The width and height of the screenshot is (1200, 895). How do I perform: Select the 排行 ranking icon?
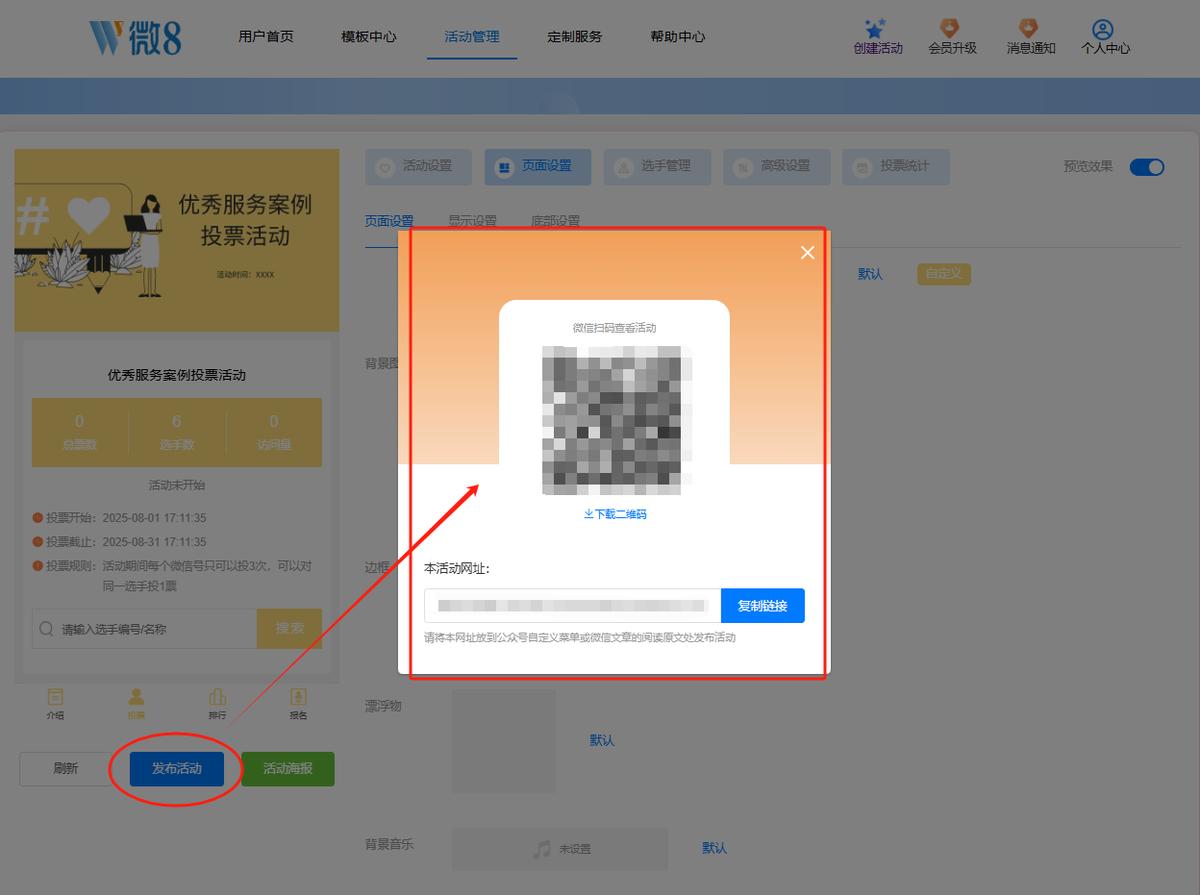click(217, 697)
